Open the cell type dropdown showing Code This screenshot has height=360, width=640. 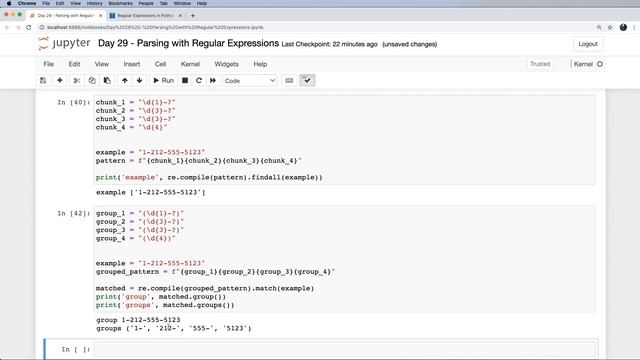[249, 81]
